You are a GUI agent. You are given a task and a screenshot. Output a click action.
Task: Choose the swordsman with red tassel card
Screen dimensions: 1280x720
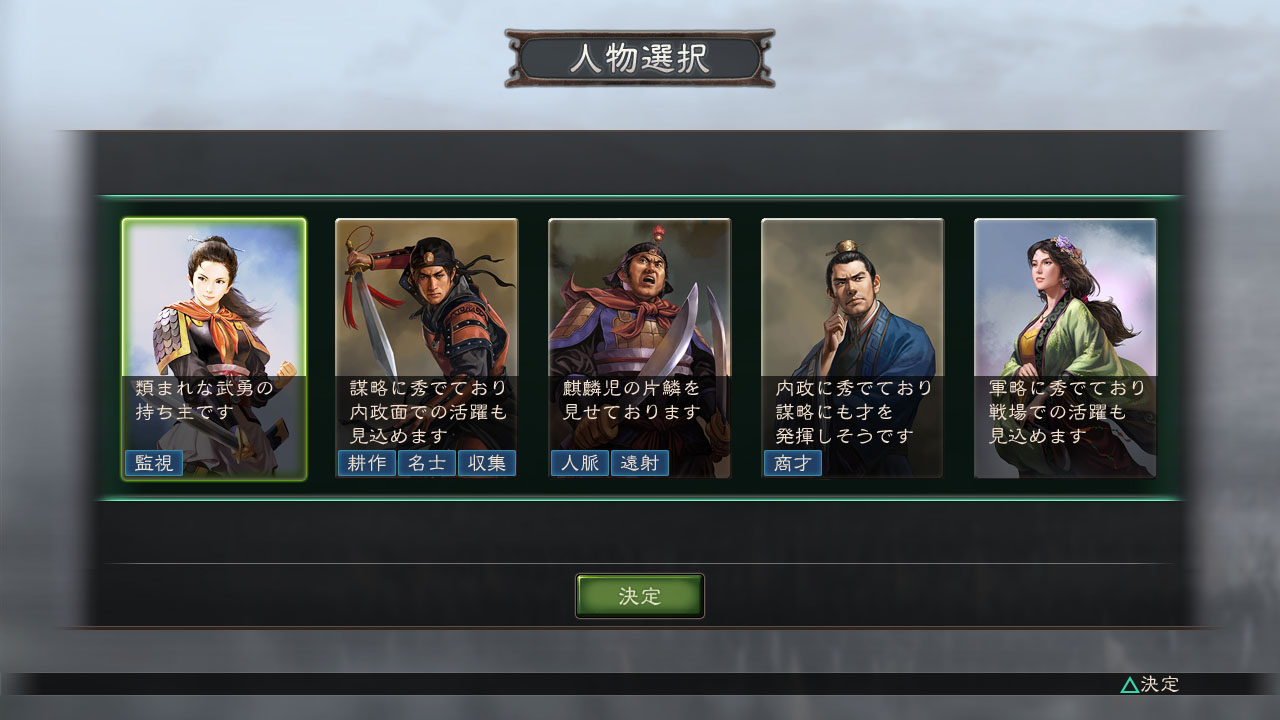(427, 349)
